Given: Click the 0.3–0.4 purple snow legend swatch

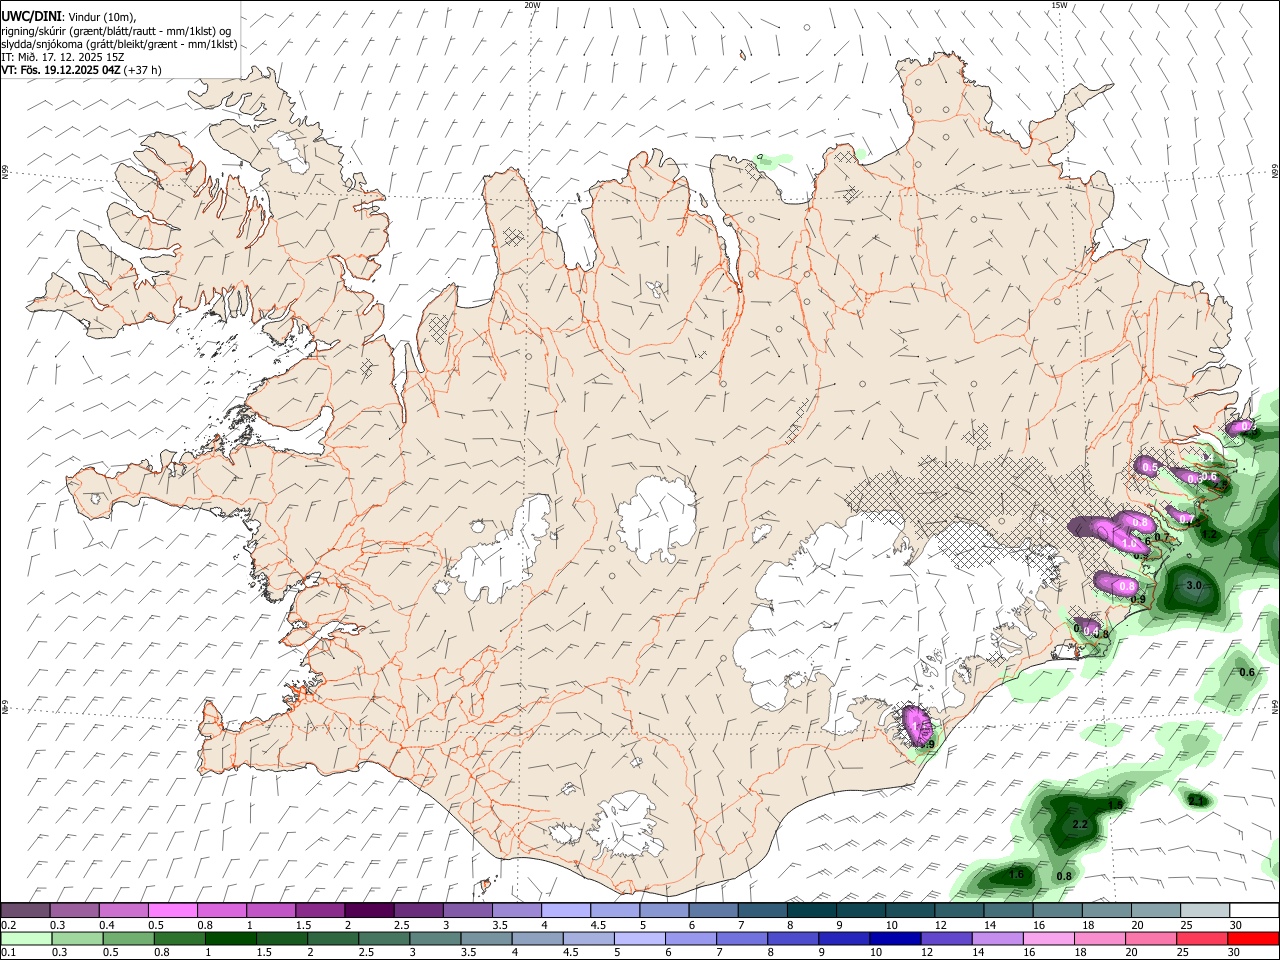Looking at the screenshot, I should point(75,911).
